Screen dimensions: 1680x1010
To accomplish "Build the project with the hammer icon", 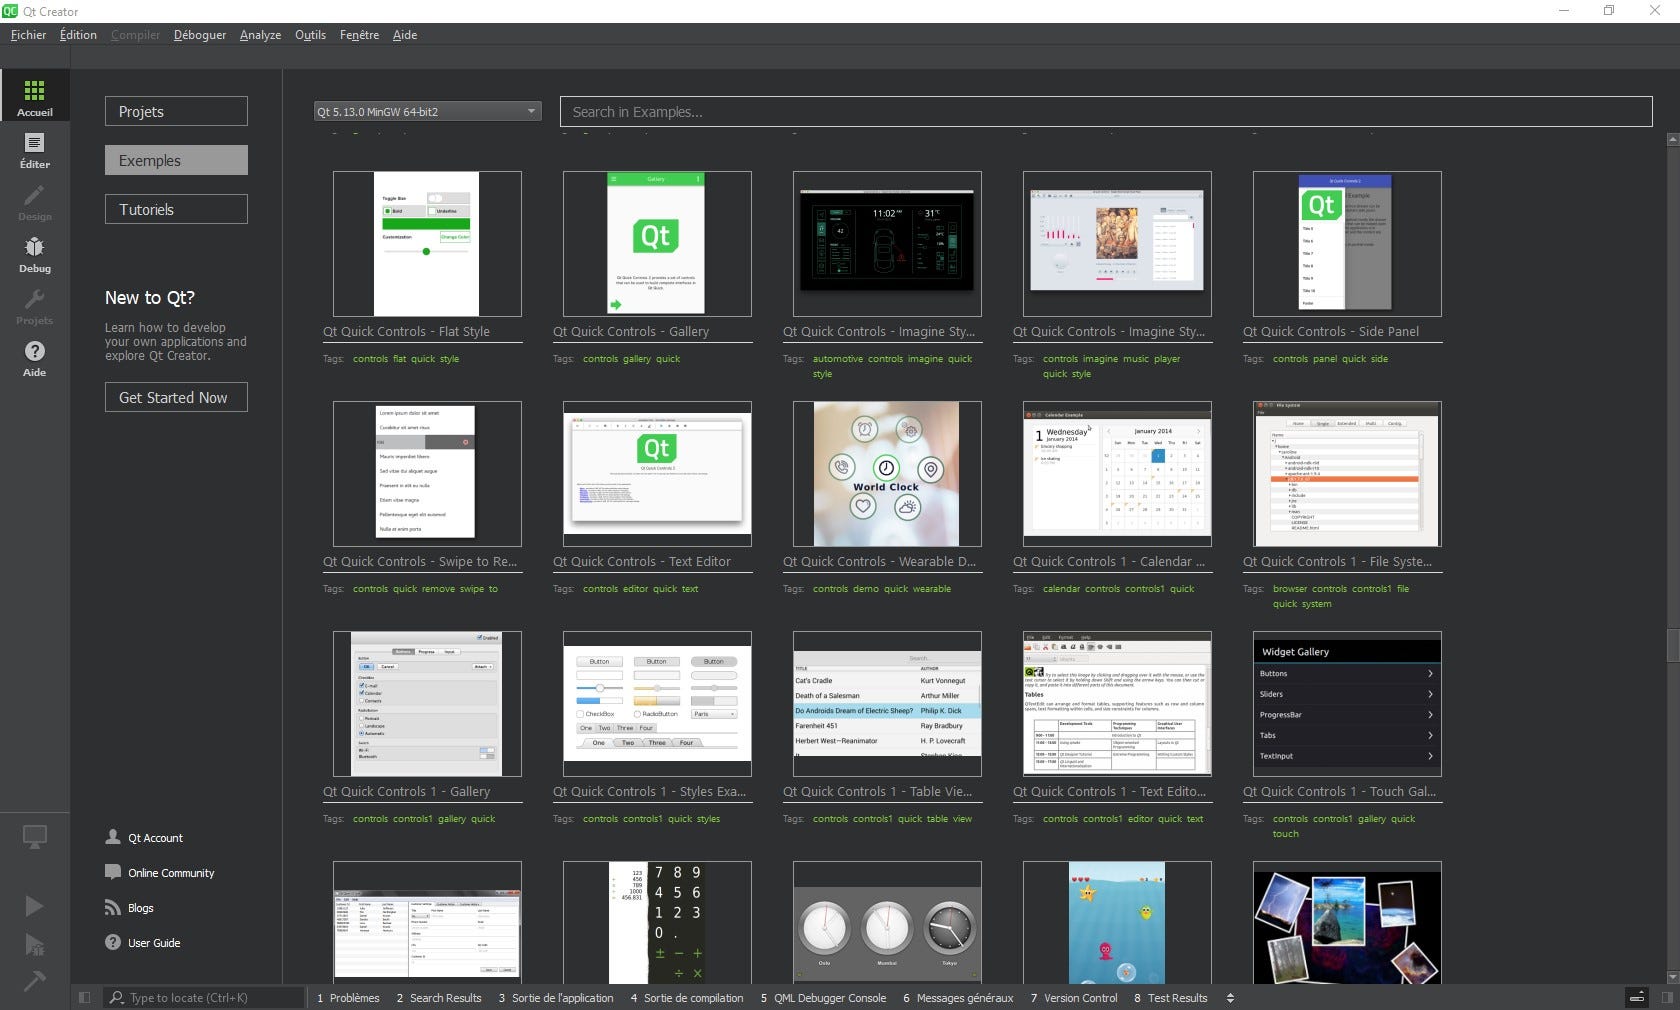I will tap(34, 981).
